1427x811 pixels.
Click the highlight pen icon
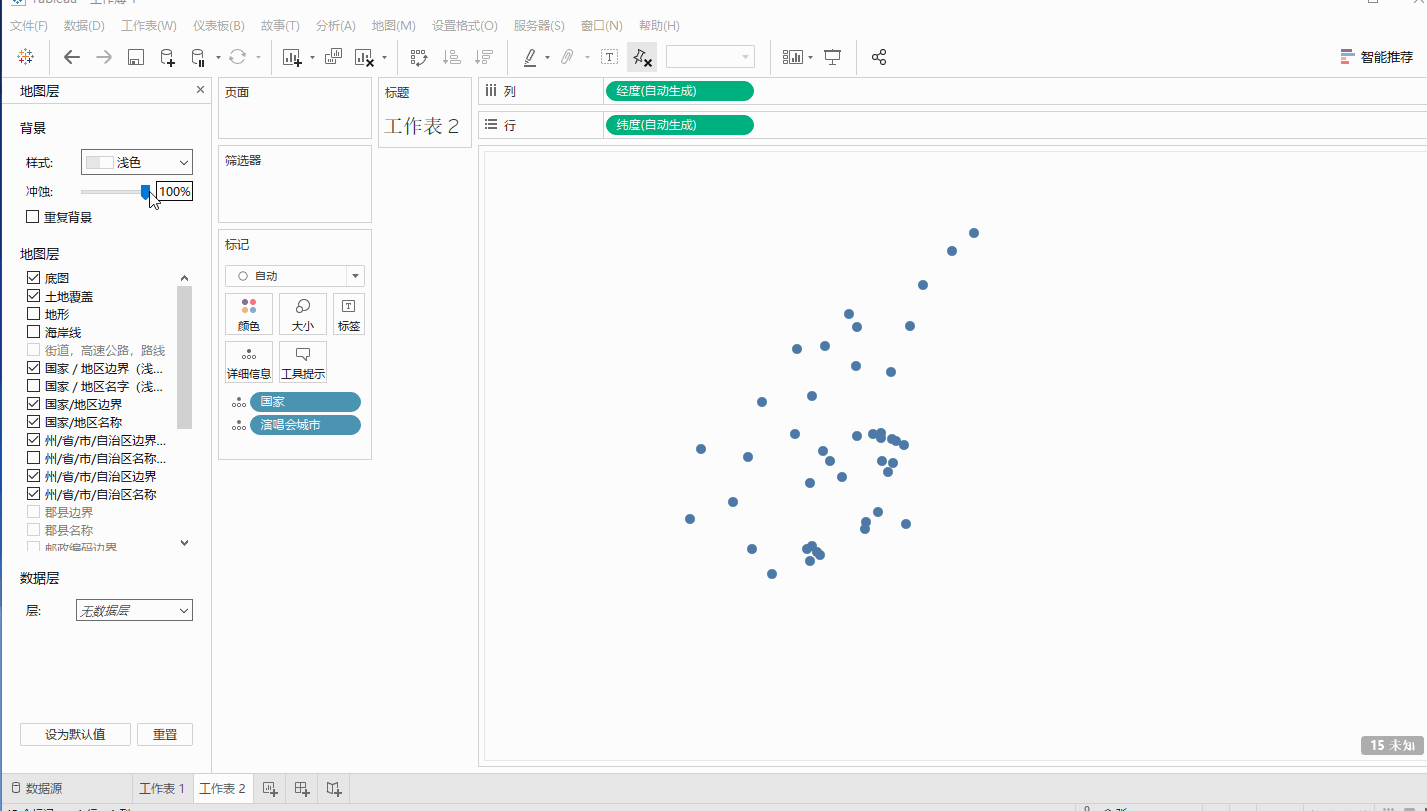click(530, 57)
